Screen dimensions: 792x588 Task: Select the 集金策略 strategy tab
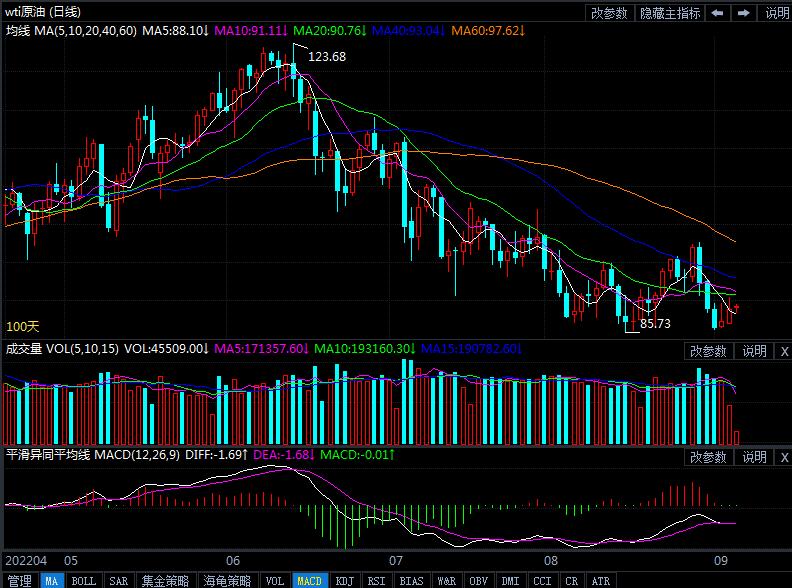pos(164,580)
